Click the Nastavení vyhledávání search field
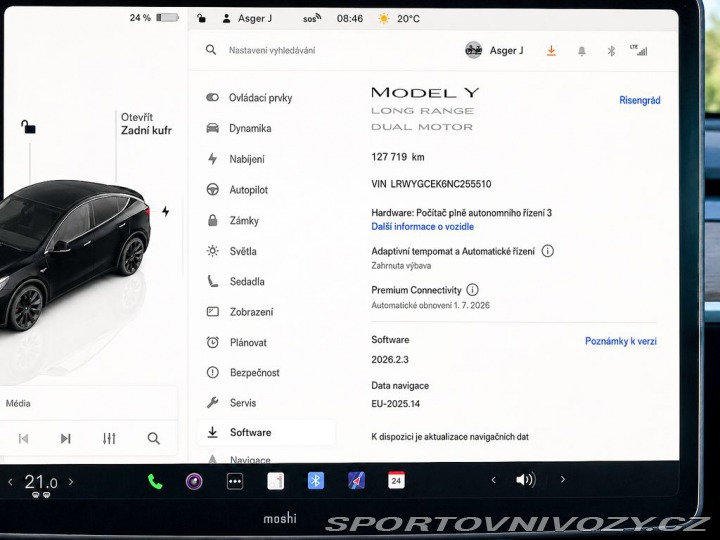 (x=272, y=51)
